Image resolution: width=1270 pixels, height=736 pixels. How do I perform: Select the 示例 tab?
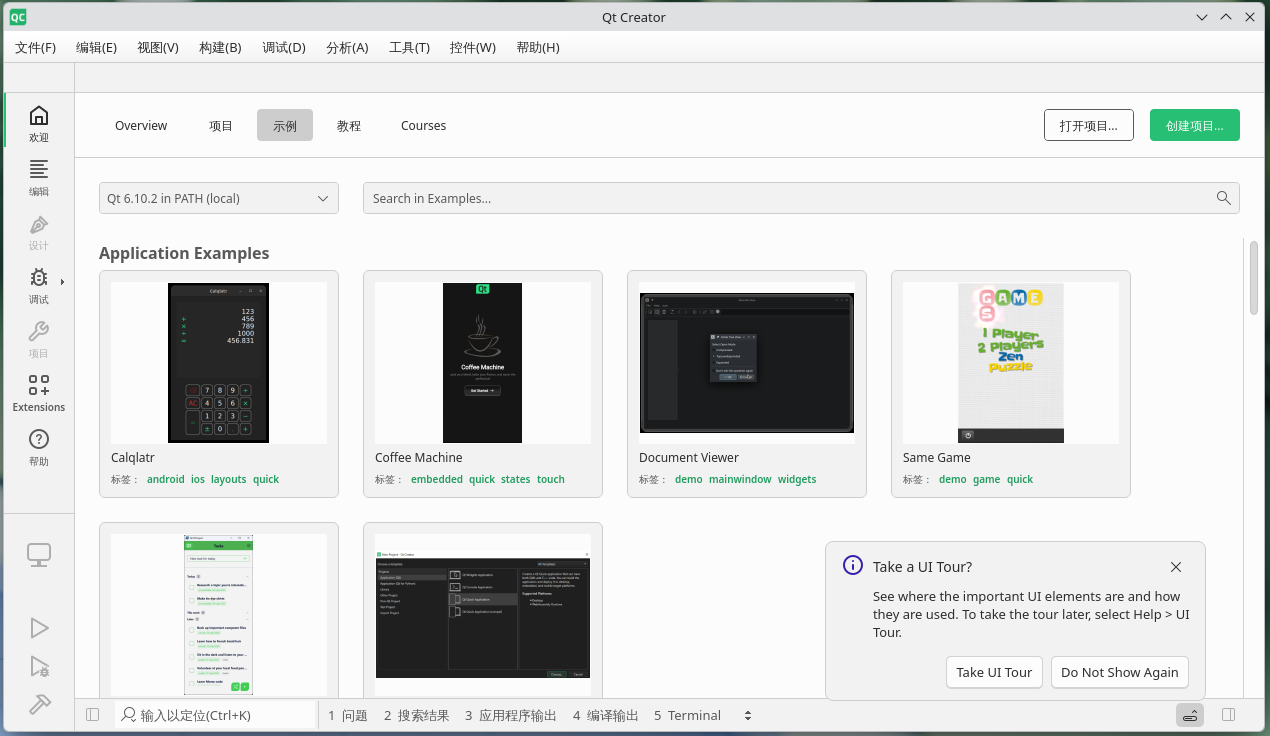(x=285, y=125)
